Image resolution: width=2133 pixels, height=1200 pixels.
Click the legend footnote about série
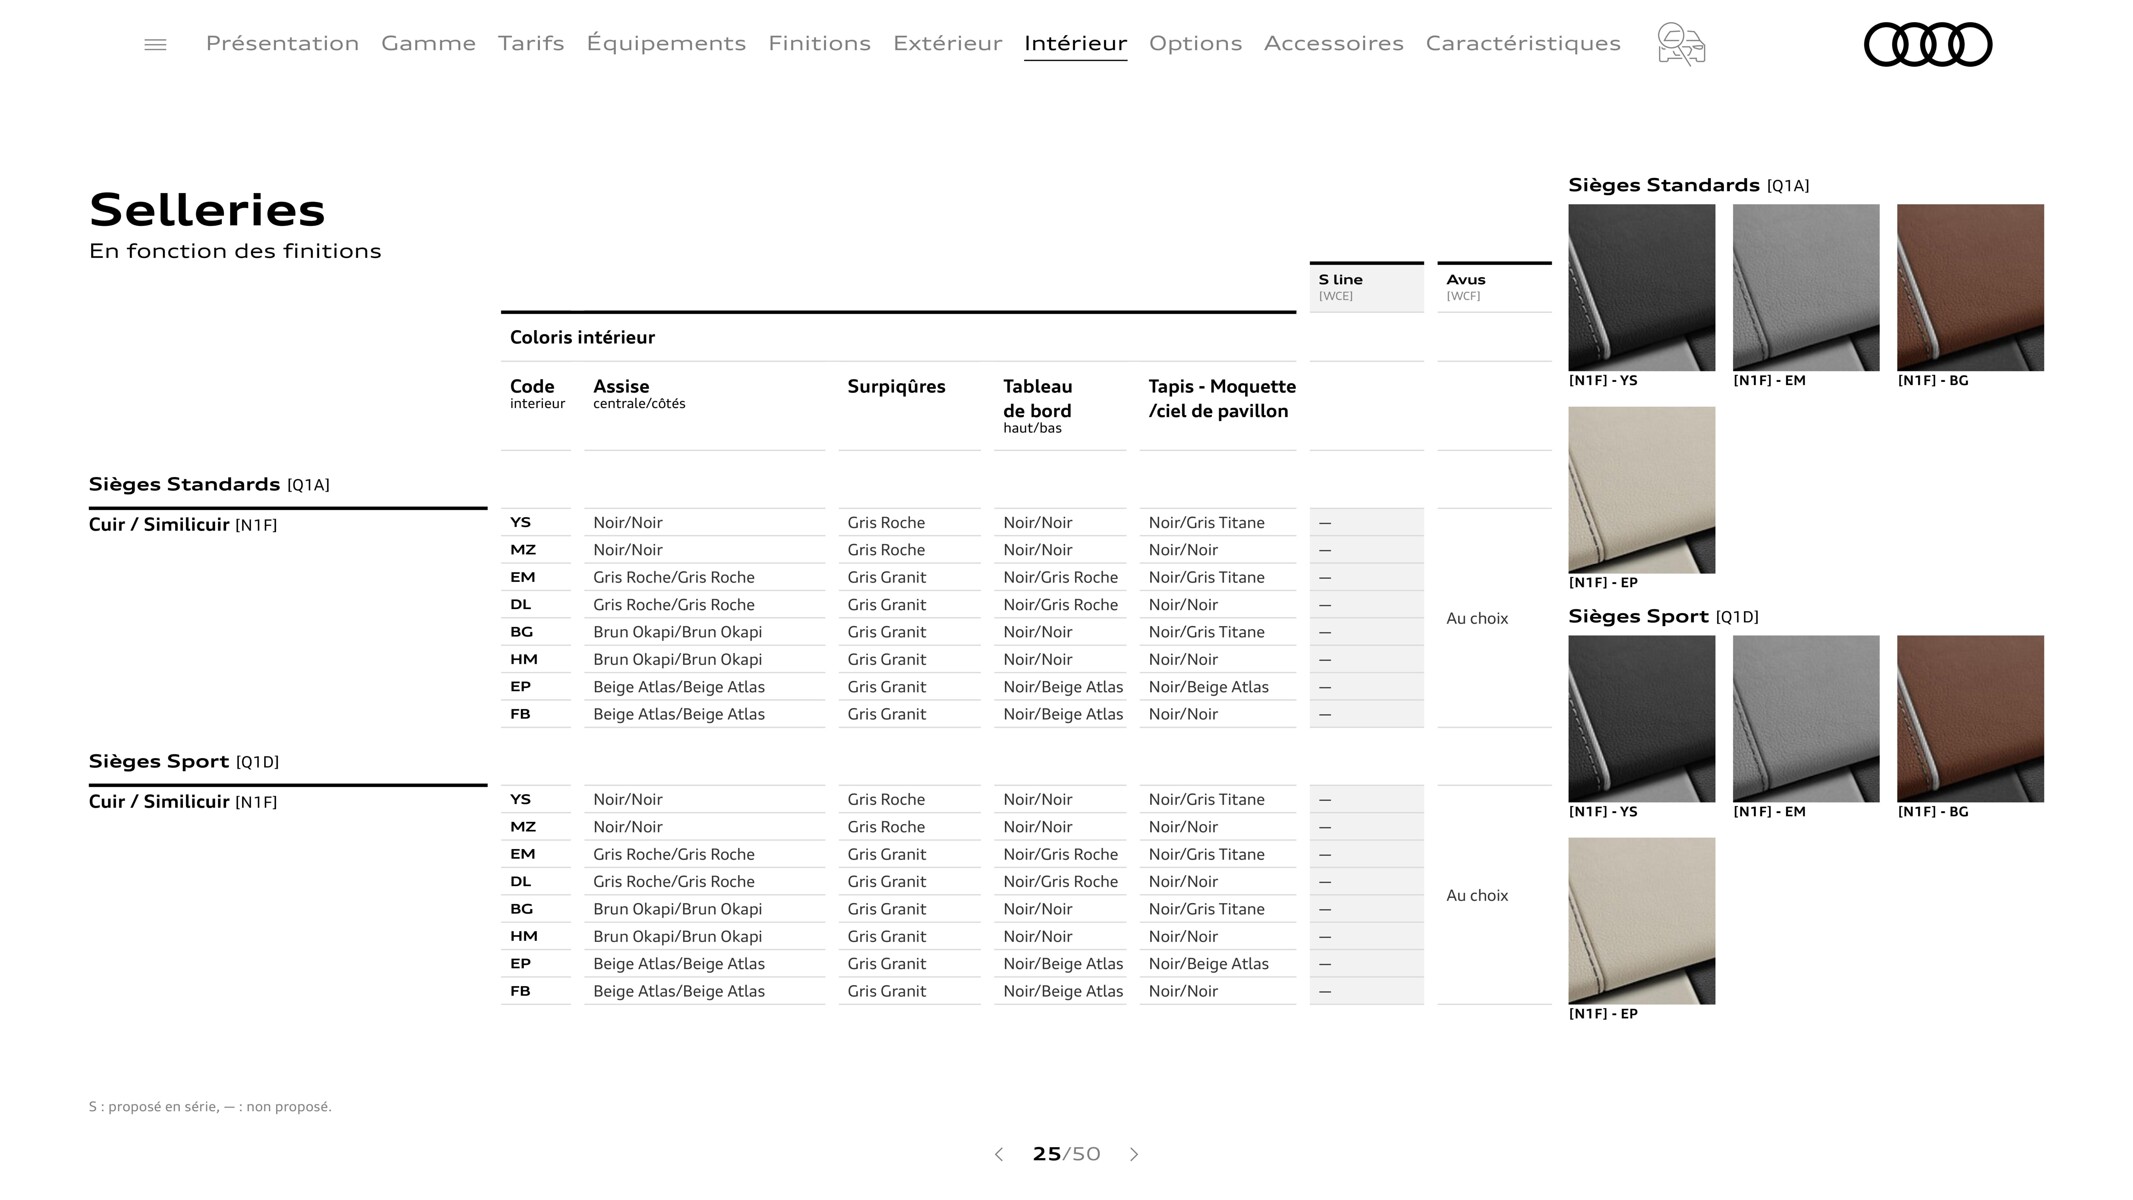click(x=210, y=1107)
